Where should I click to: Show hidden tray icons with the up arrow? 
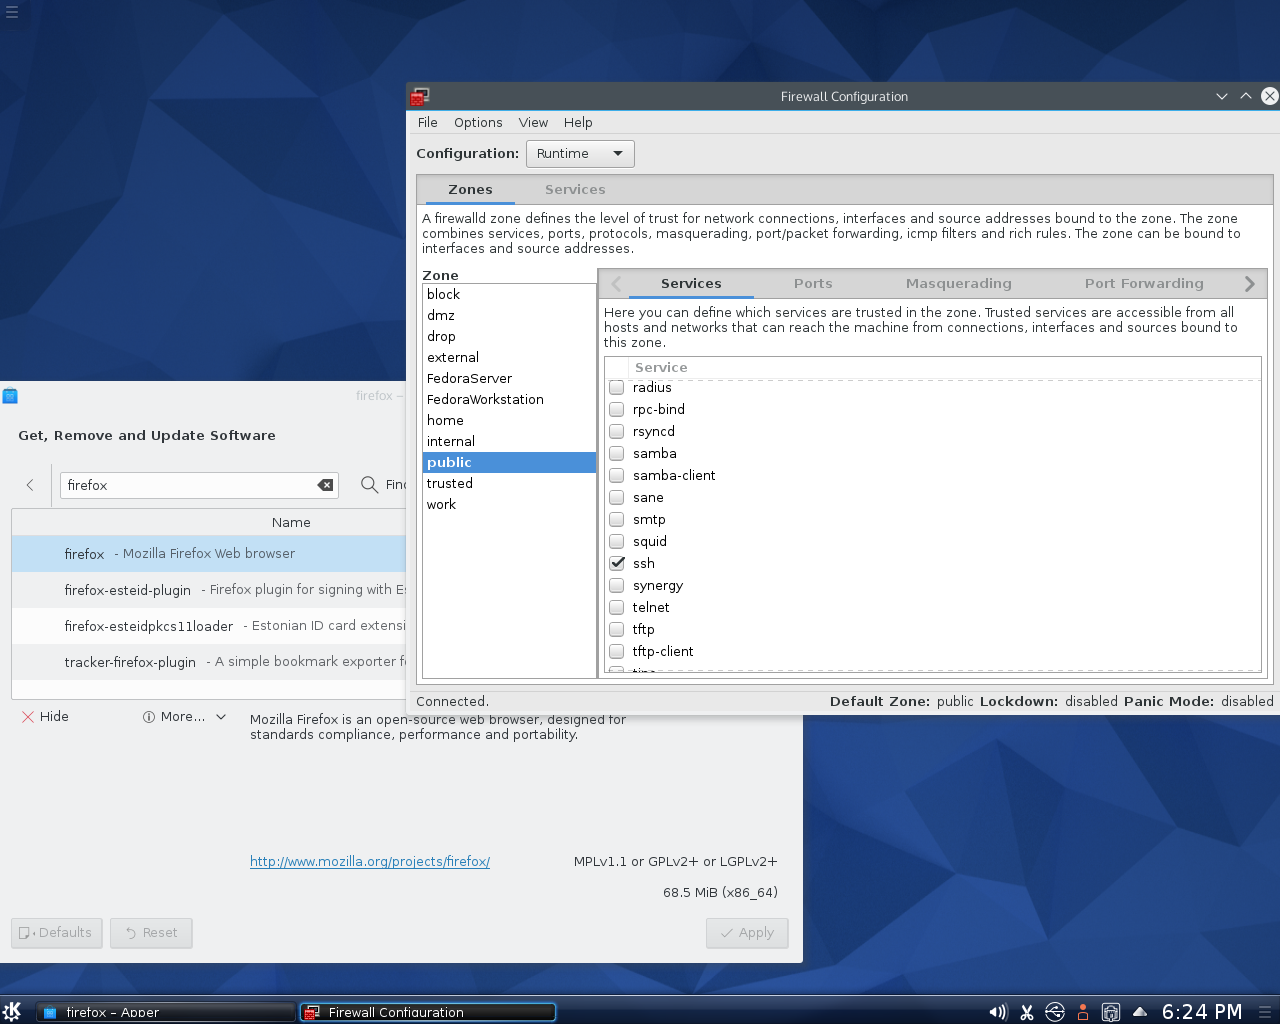1139,1012
